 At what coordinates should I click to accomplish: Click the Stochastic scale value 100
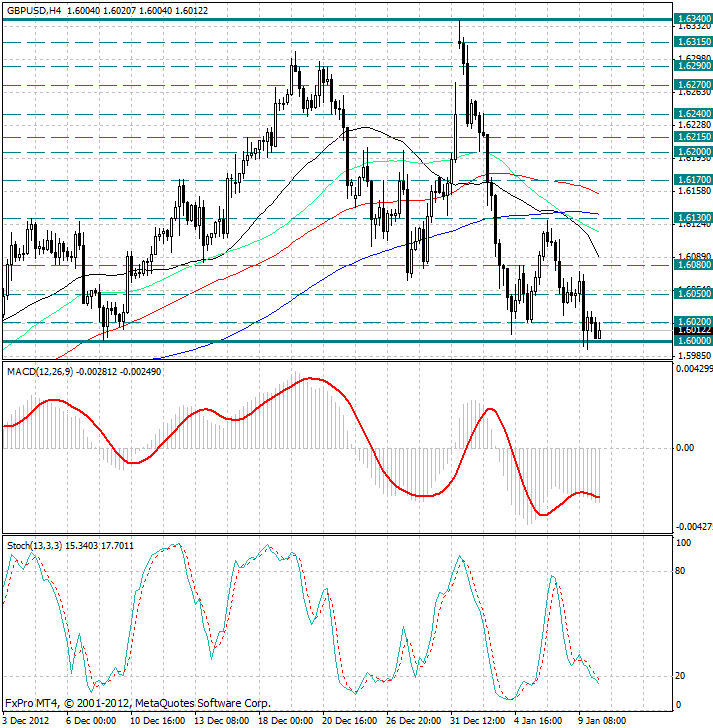click(x=683, y=542)
